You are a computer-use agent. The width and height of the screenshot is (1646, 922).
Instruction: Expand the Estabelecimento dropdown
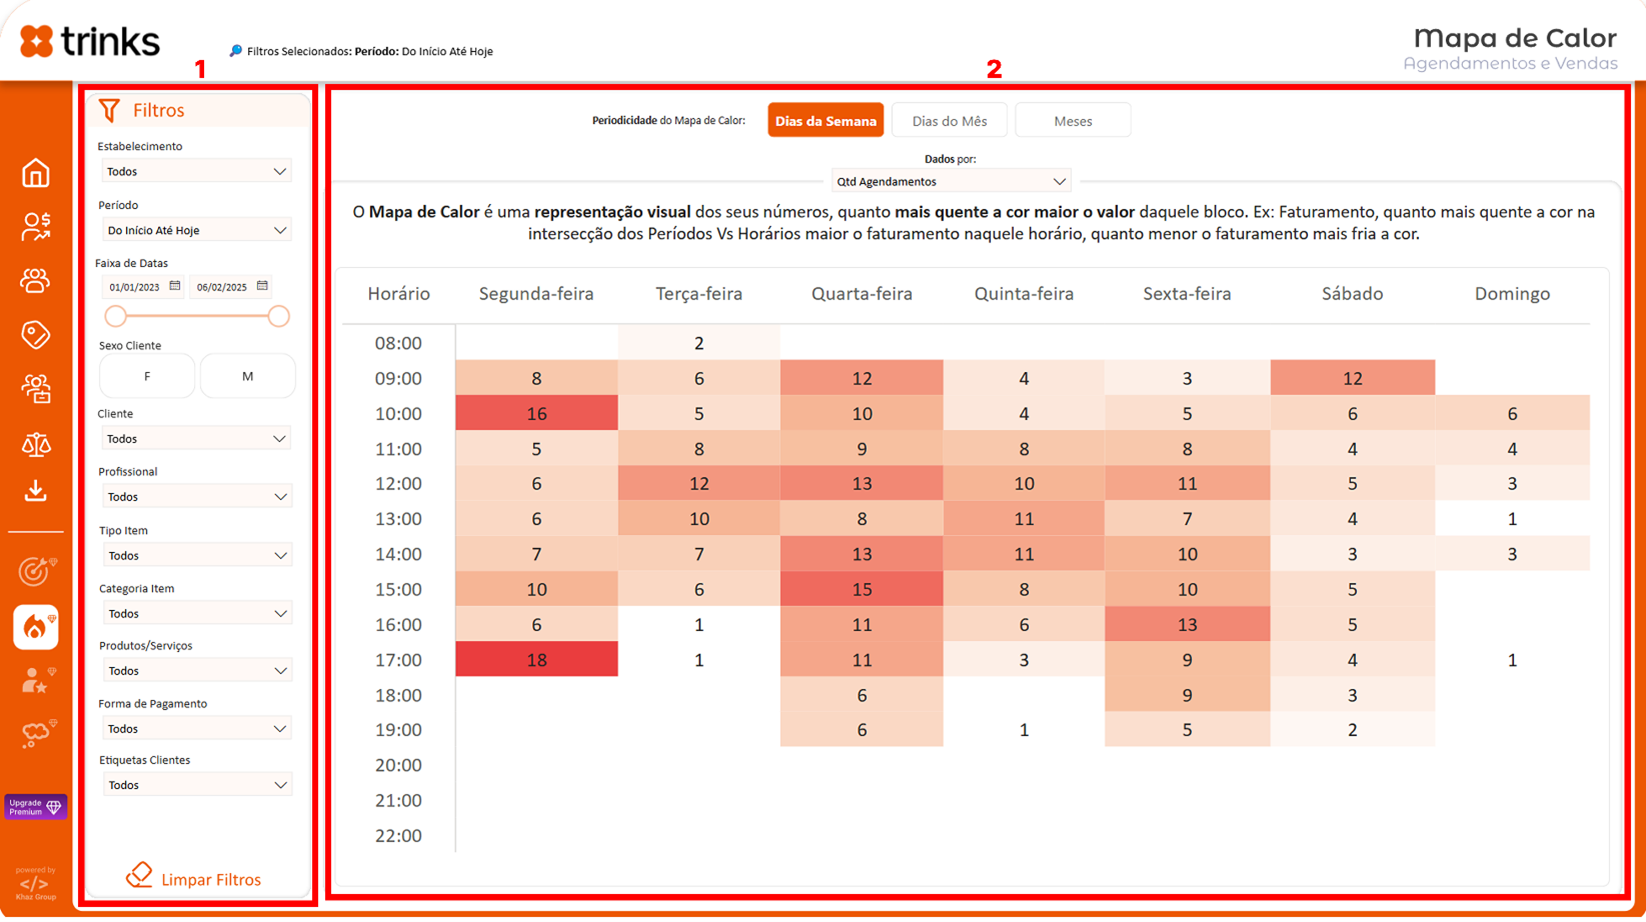point(196,172)
